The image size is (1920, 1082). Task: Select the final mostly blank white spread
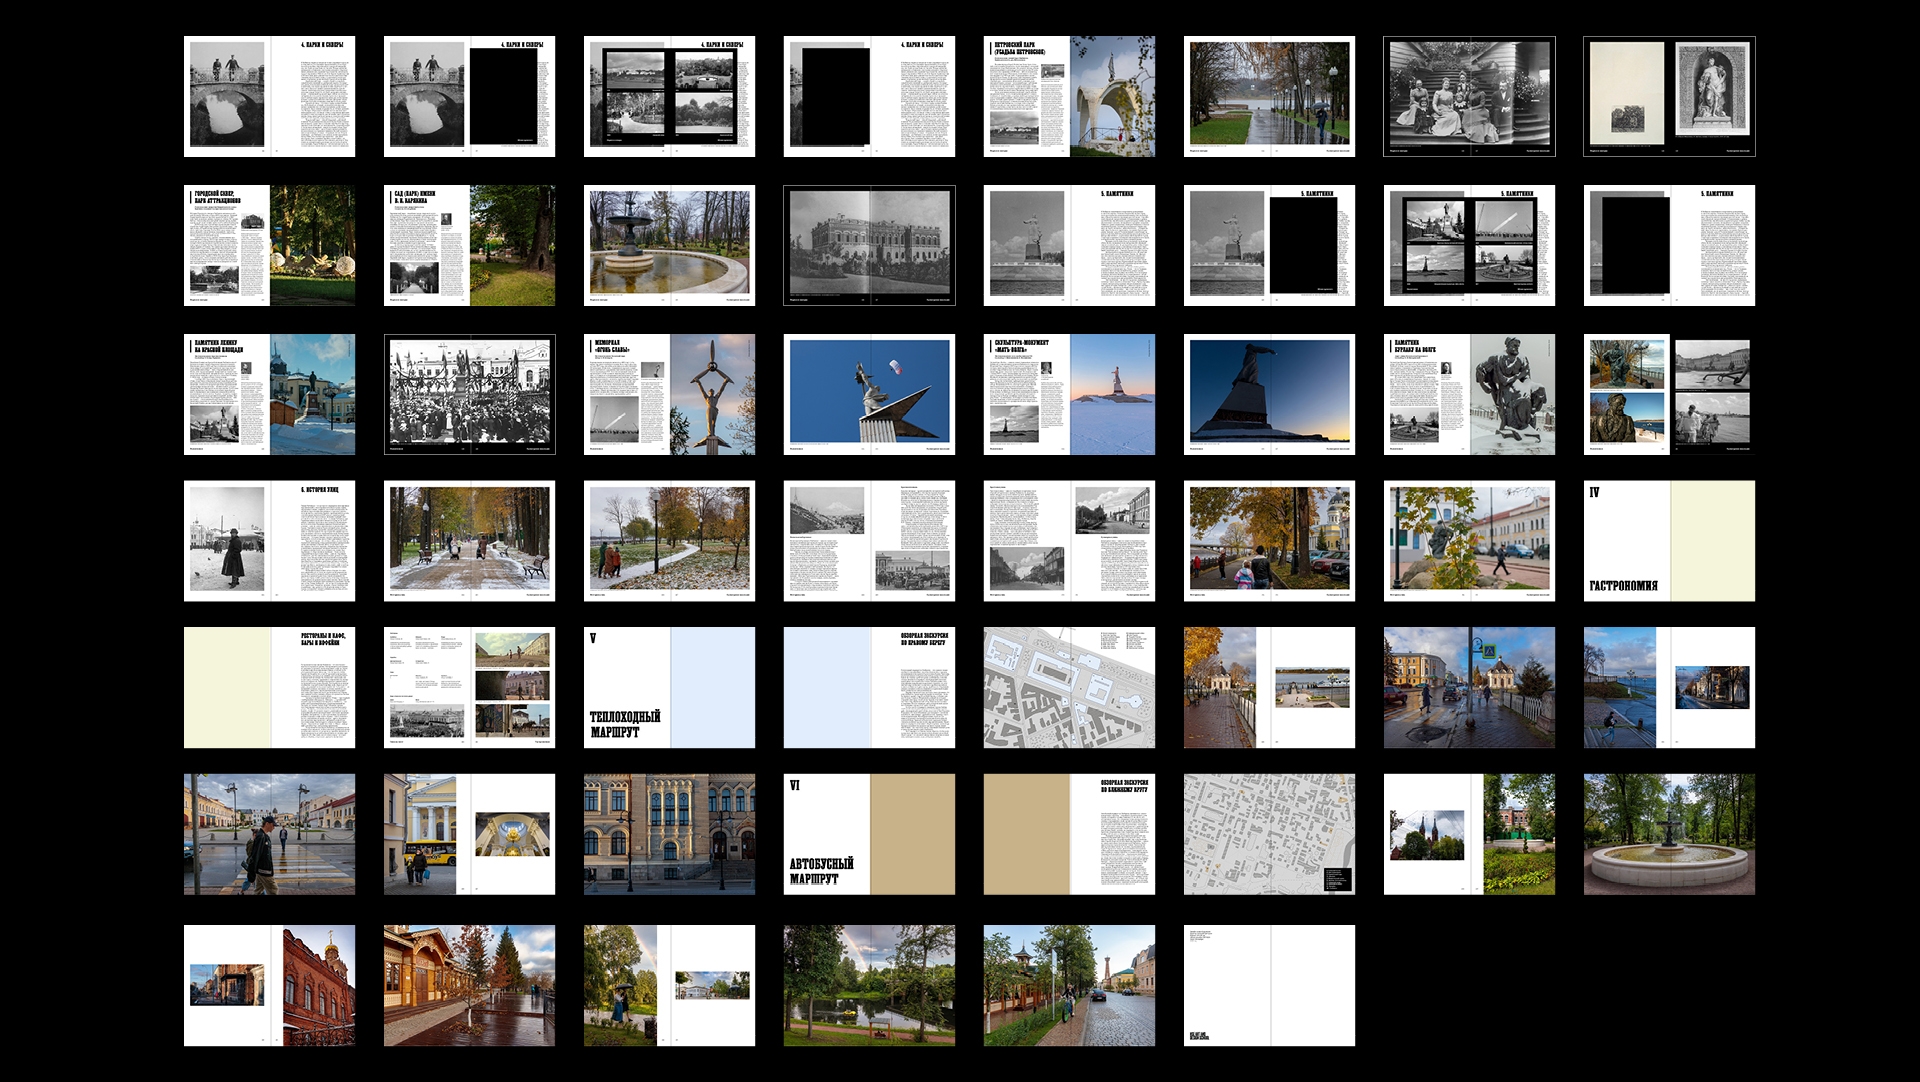pos(1269,985)
